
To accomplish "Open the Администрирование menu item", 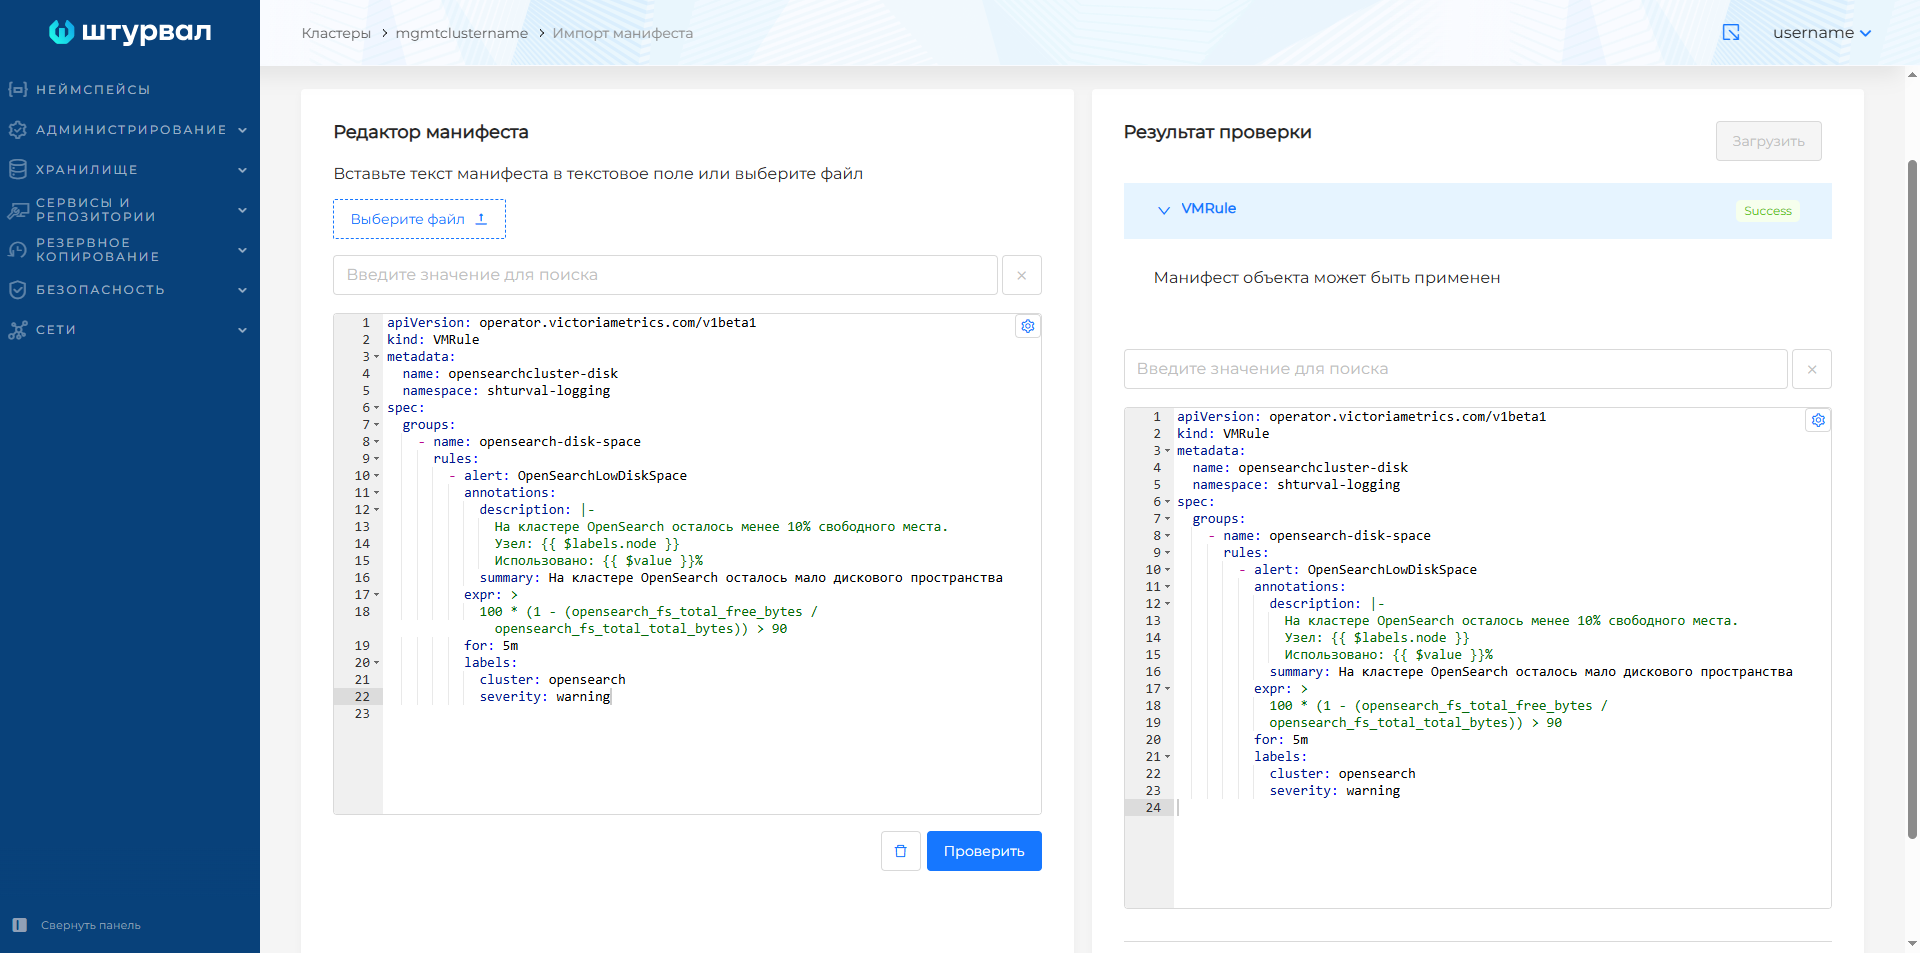I will point(131,130).
